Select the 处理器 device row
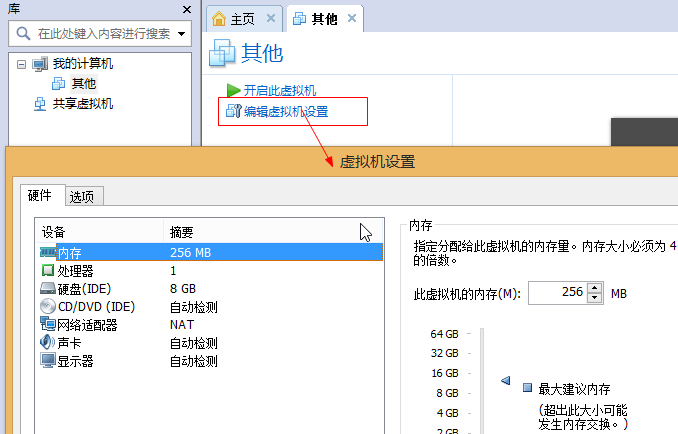Image resolution: width=678 pixels, height=434 pixels. click(x=211, y=271)
